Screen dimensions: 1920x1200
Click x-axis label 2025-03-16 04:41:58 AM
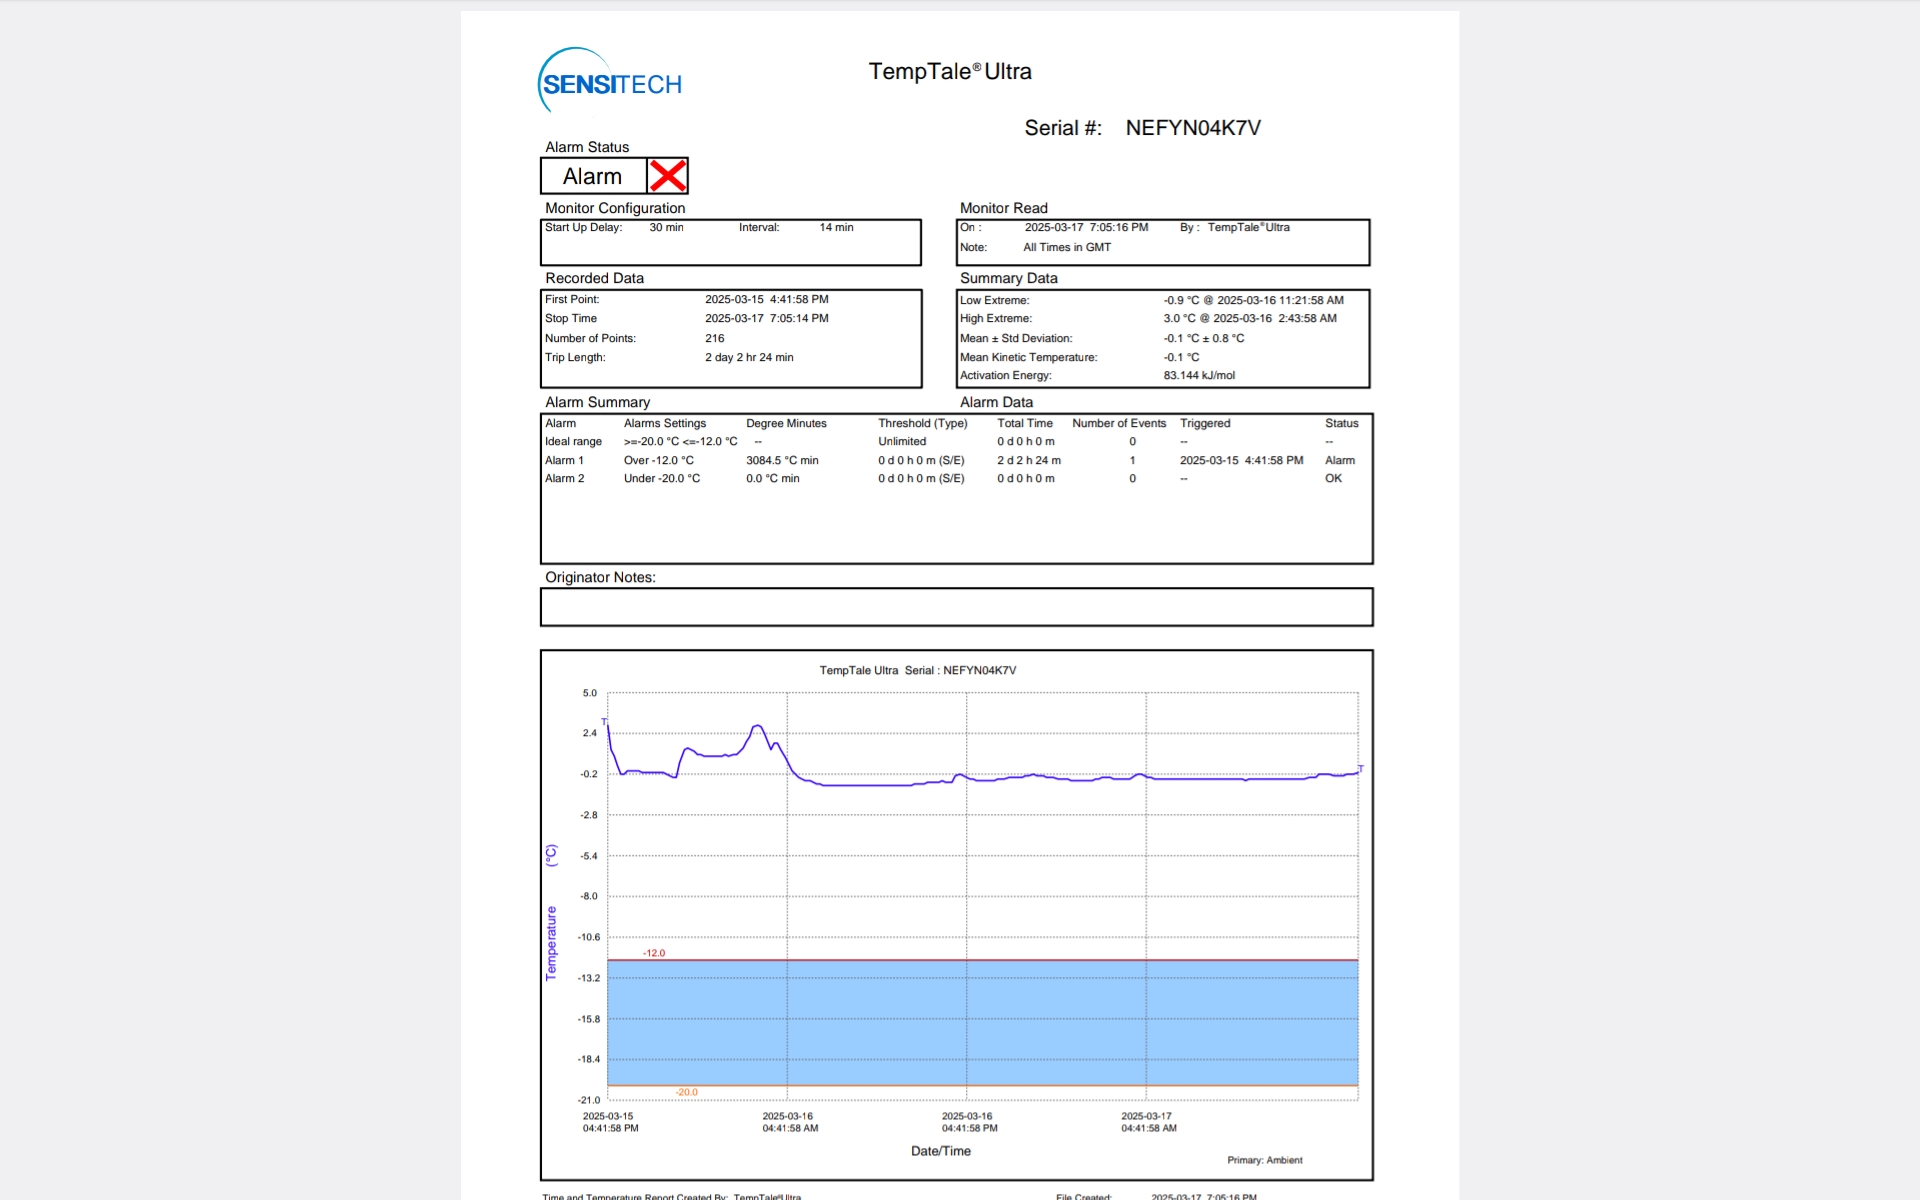(790, 1122)
